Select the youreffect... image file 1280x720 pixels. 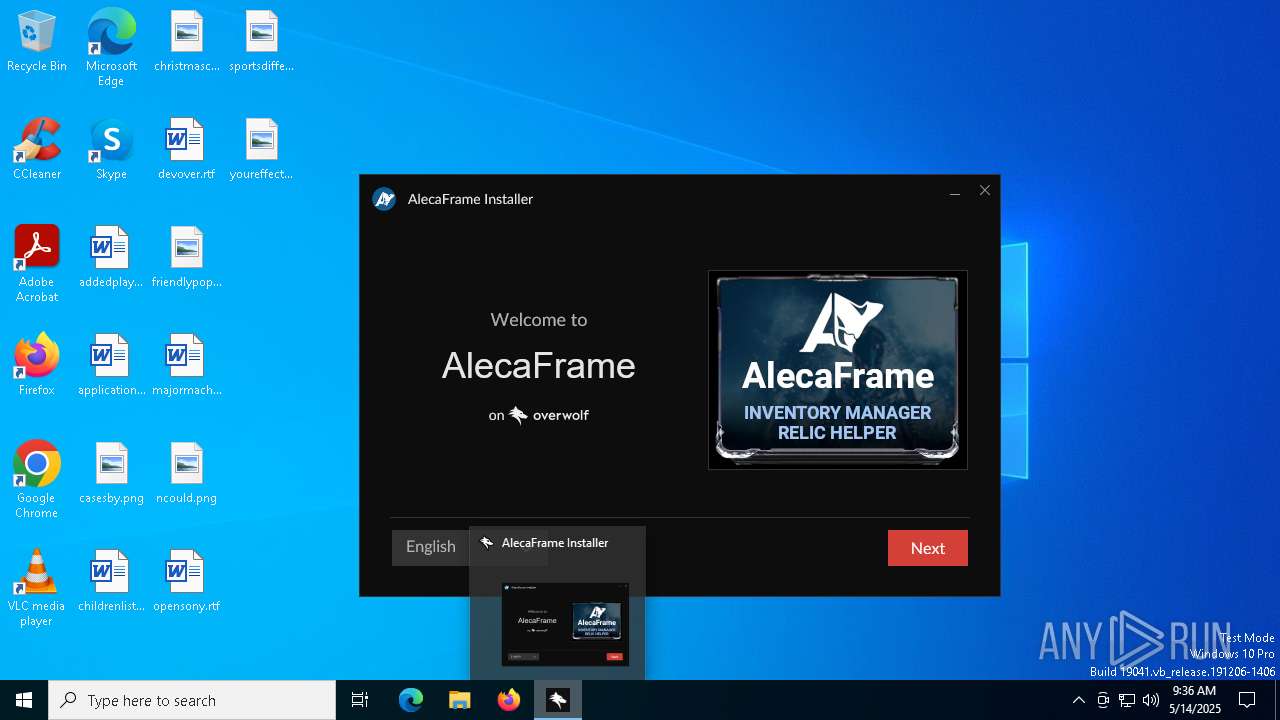click(x=261, y=149)
